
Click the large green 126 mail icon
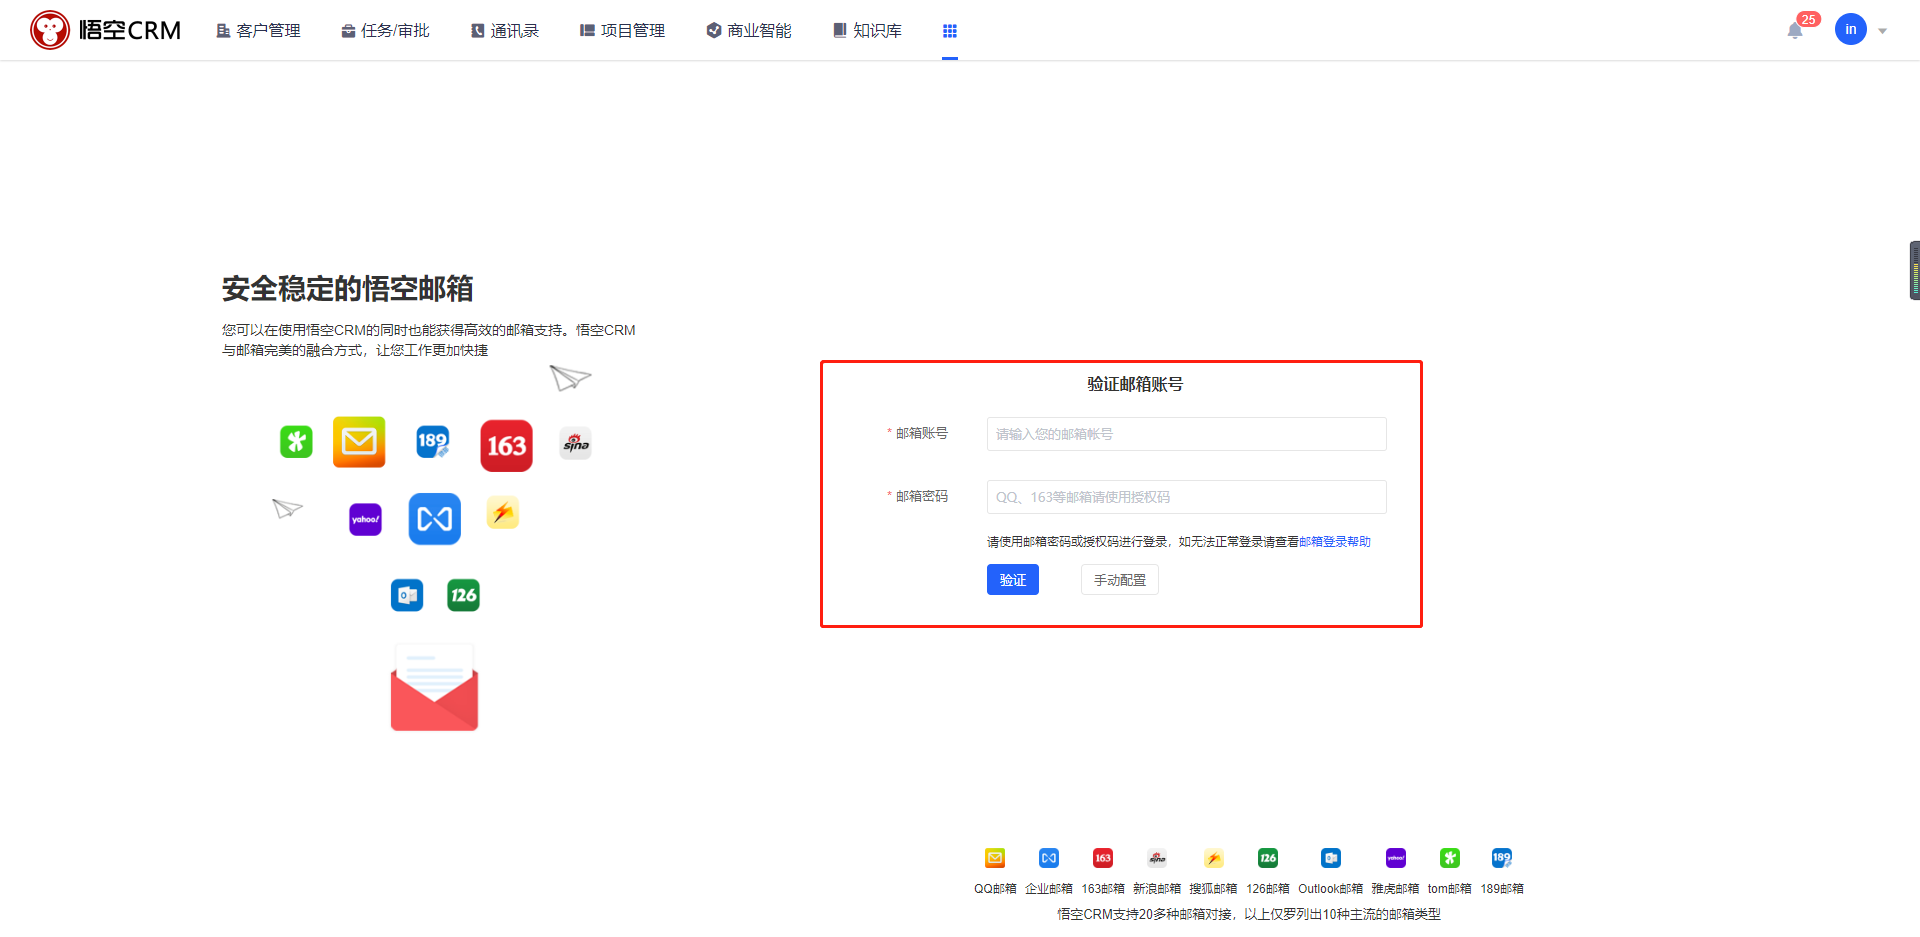463,595
